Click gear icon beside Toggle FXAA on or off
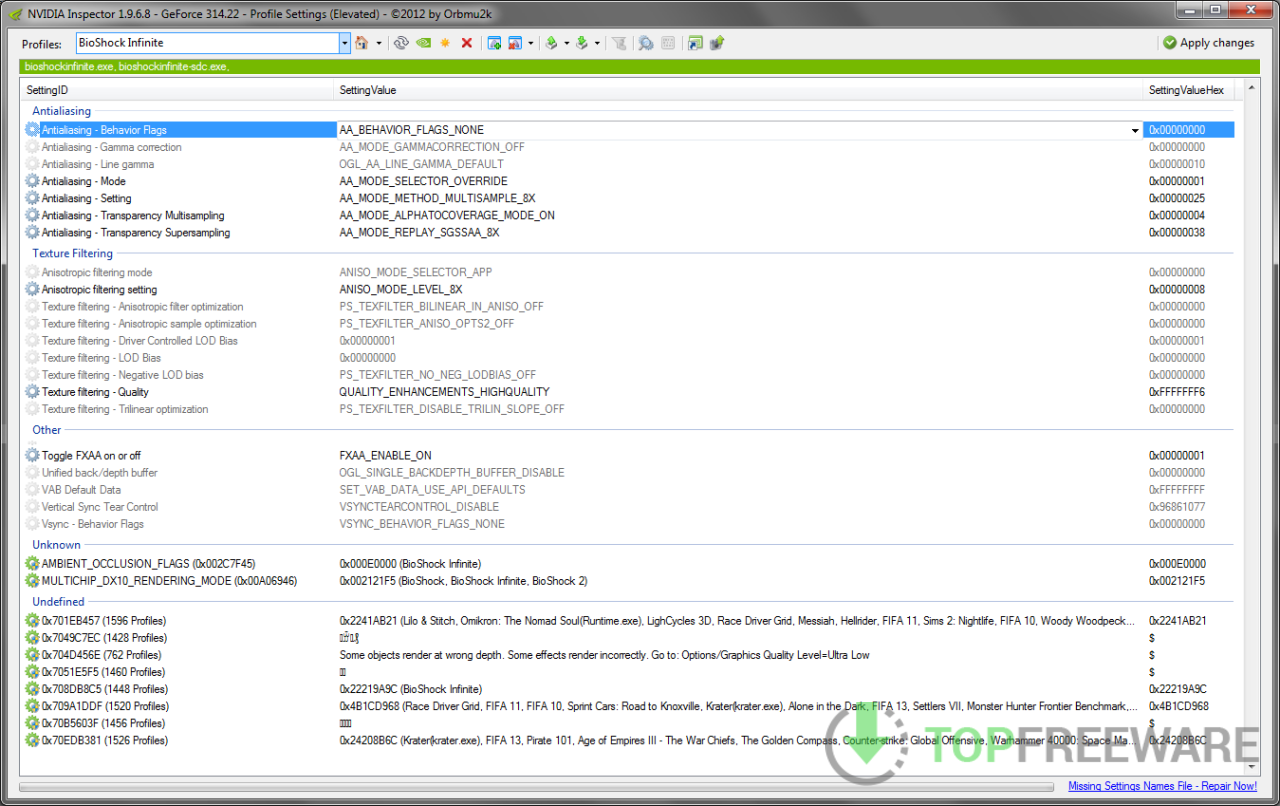Viewport: 1280px width, 806px height. click(x=32, y=455)
